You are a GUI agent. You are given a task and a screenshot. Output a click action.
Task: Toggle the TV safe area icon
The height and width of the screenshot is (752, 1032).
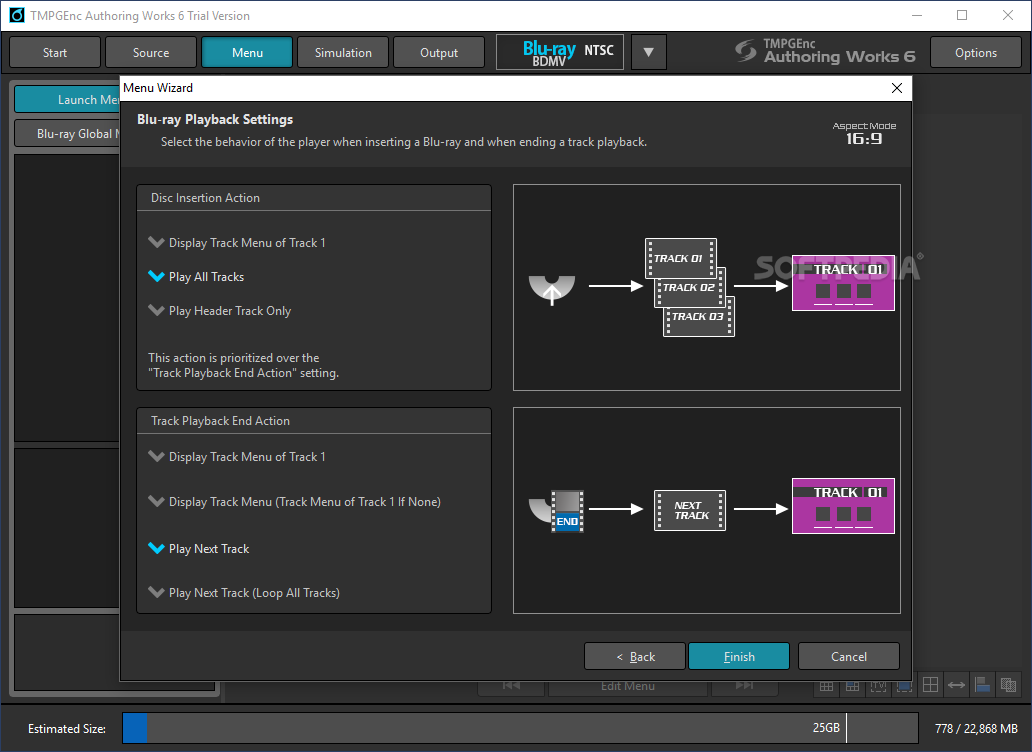click(x=878, y=686)
